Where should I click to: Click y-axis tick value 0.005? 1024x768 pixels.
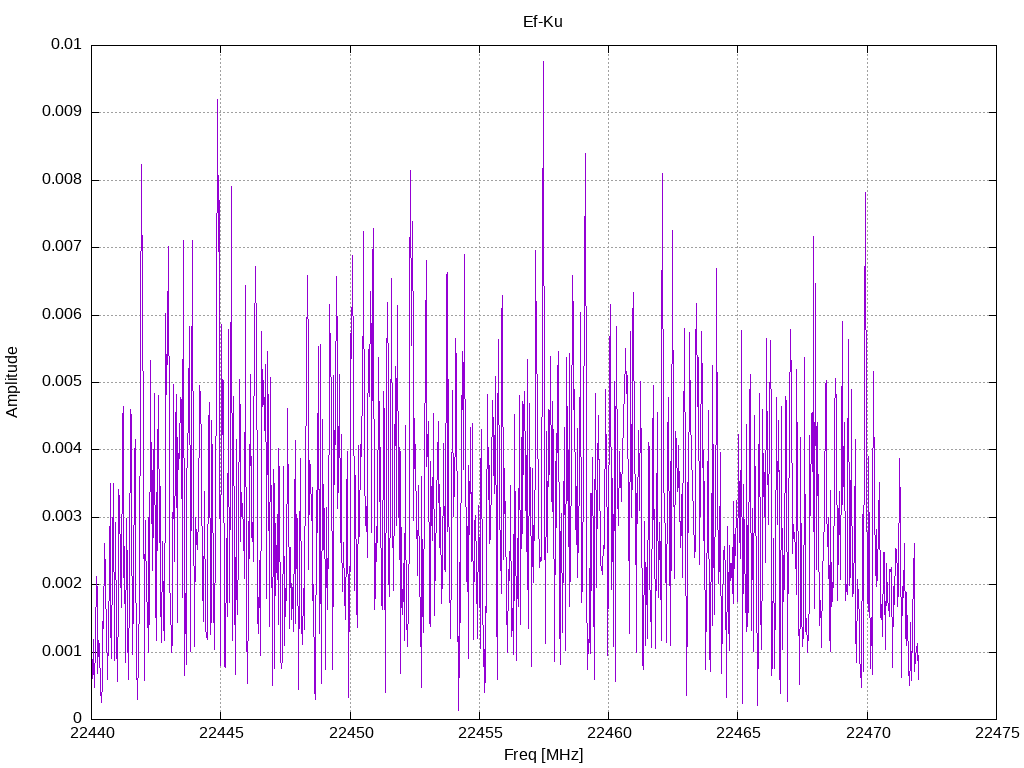[x=62, y=381]
